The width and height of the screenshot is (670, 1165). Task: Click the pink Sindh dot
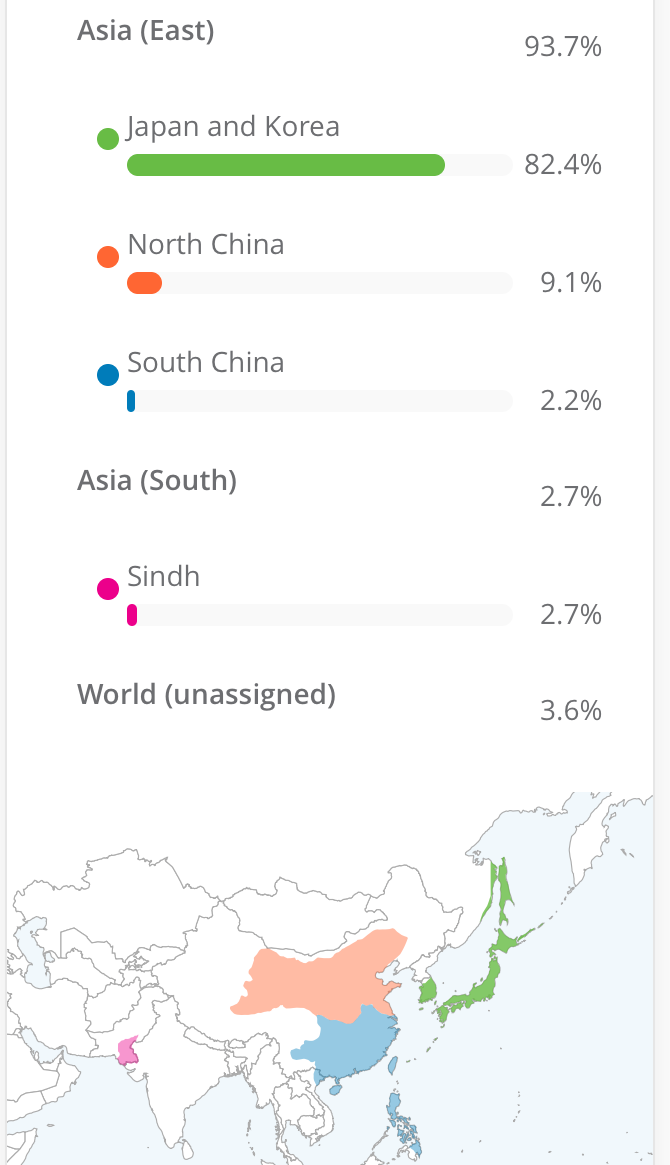[108, 589]
